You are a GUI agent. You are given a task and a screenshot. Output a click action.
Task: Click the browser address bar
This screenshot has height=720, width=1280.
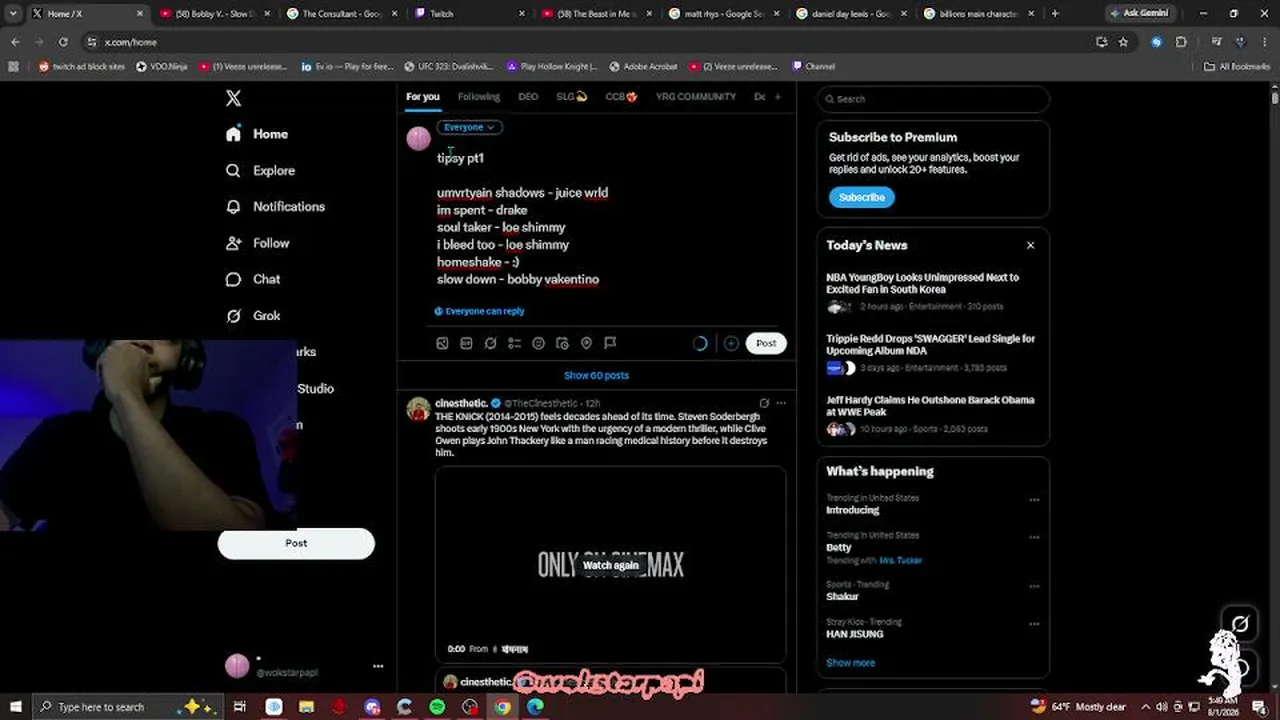[590, 42]
